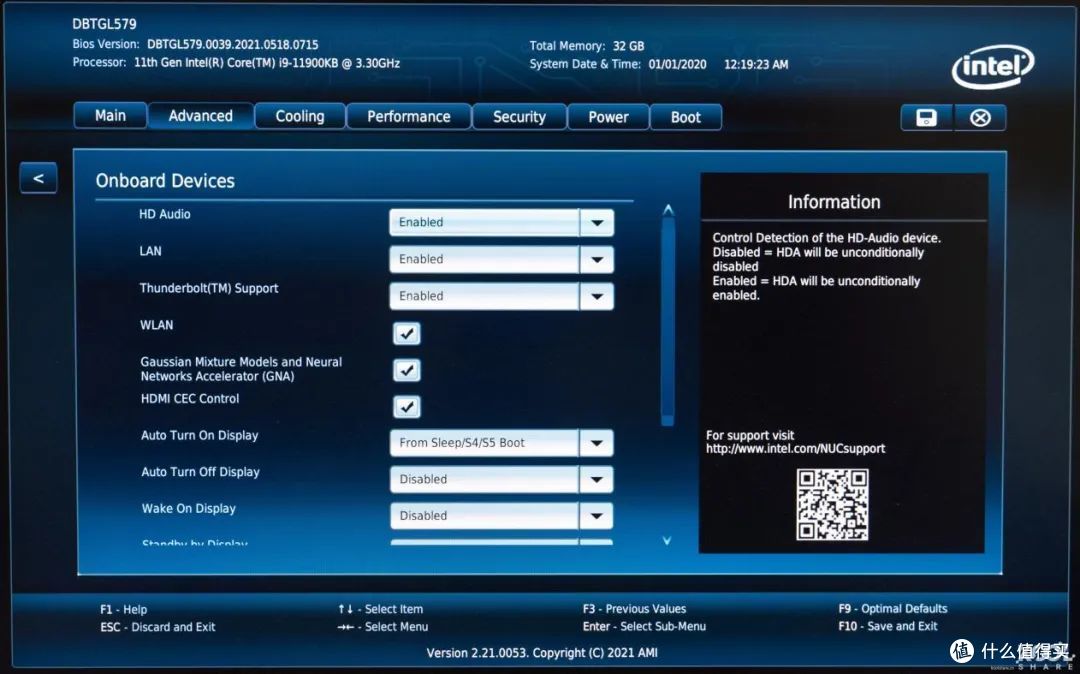Click 'F9 - Optimal Defaults' text
The height and width of the screenshot is (674, 1080).
(893, 609)
